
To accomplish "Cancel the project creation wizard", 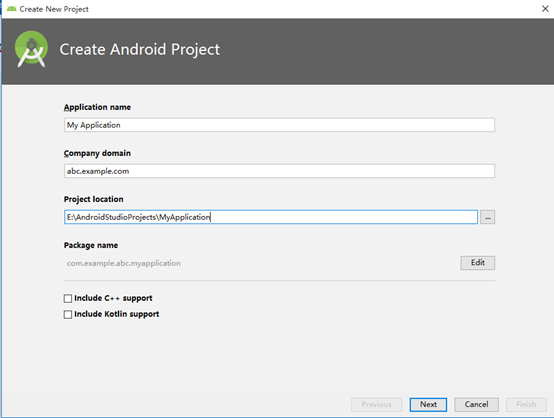I will pyautogui.click(x=476, y=405).
